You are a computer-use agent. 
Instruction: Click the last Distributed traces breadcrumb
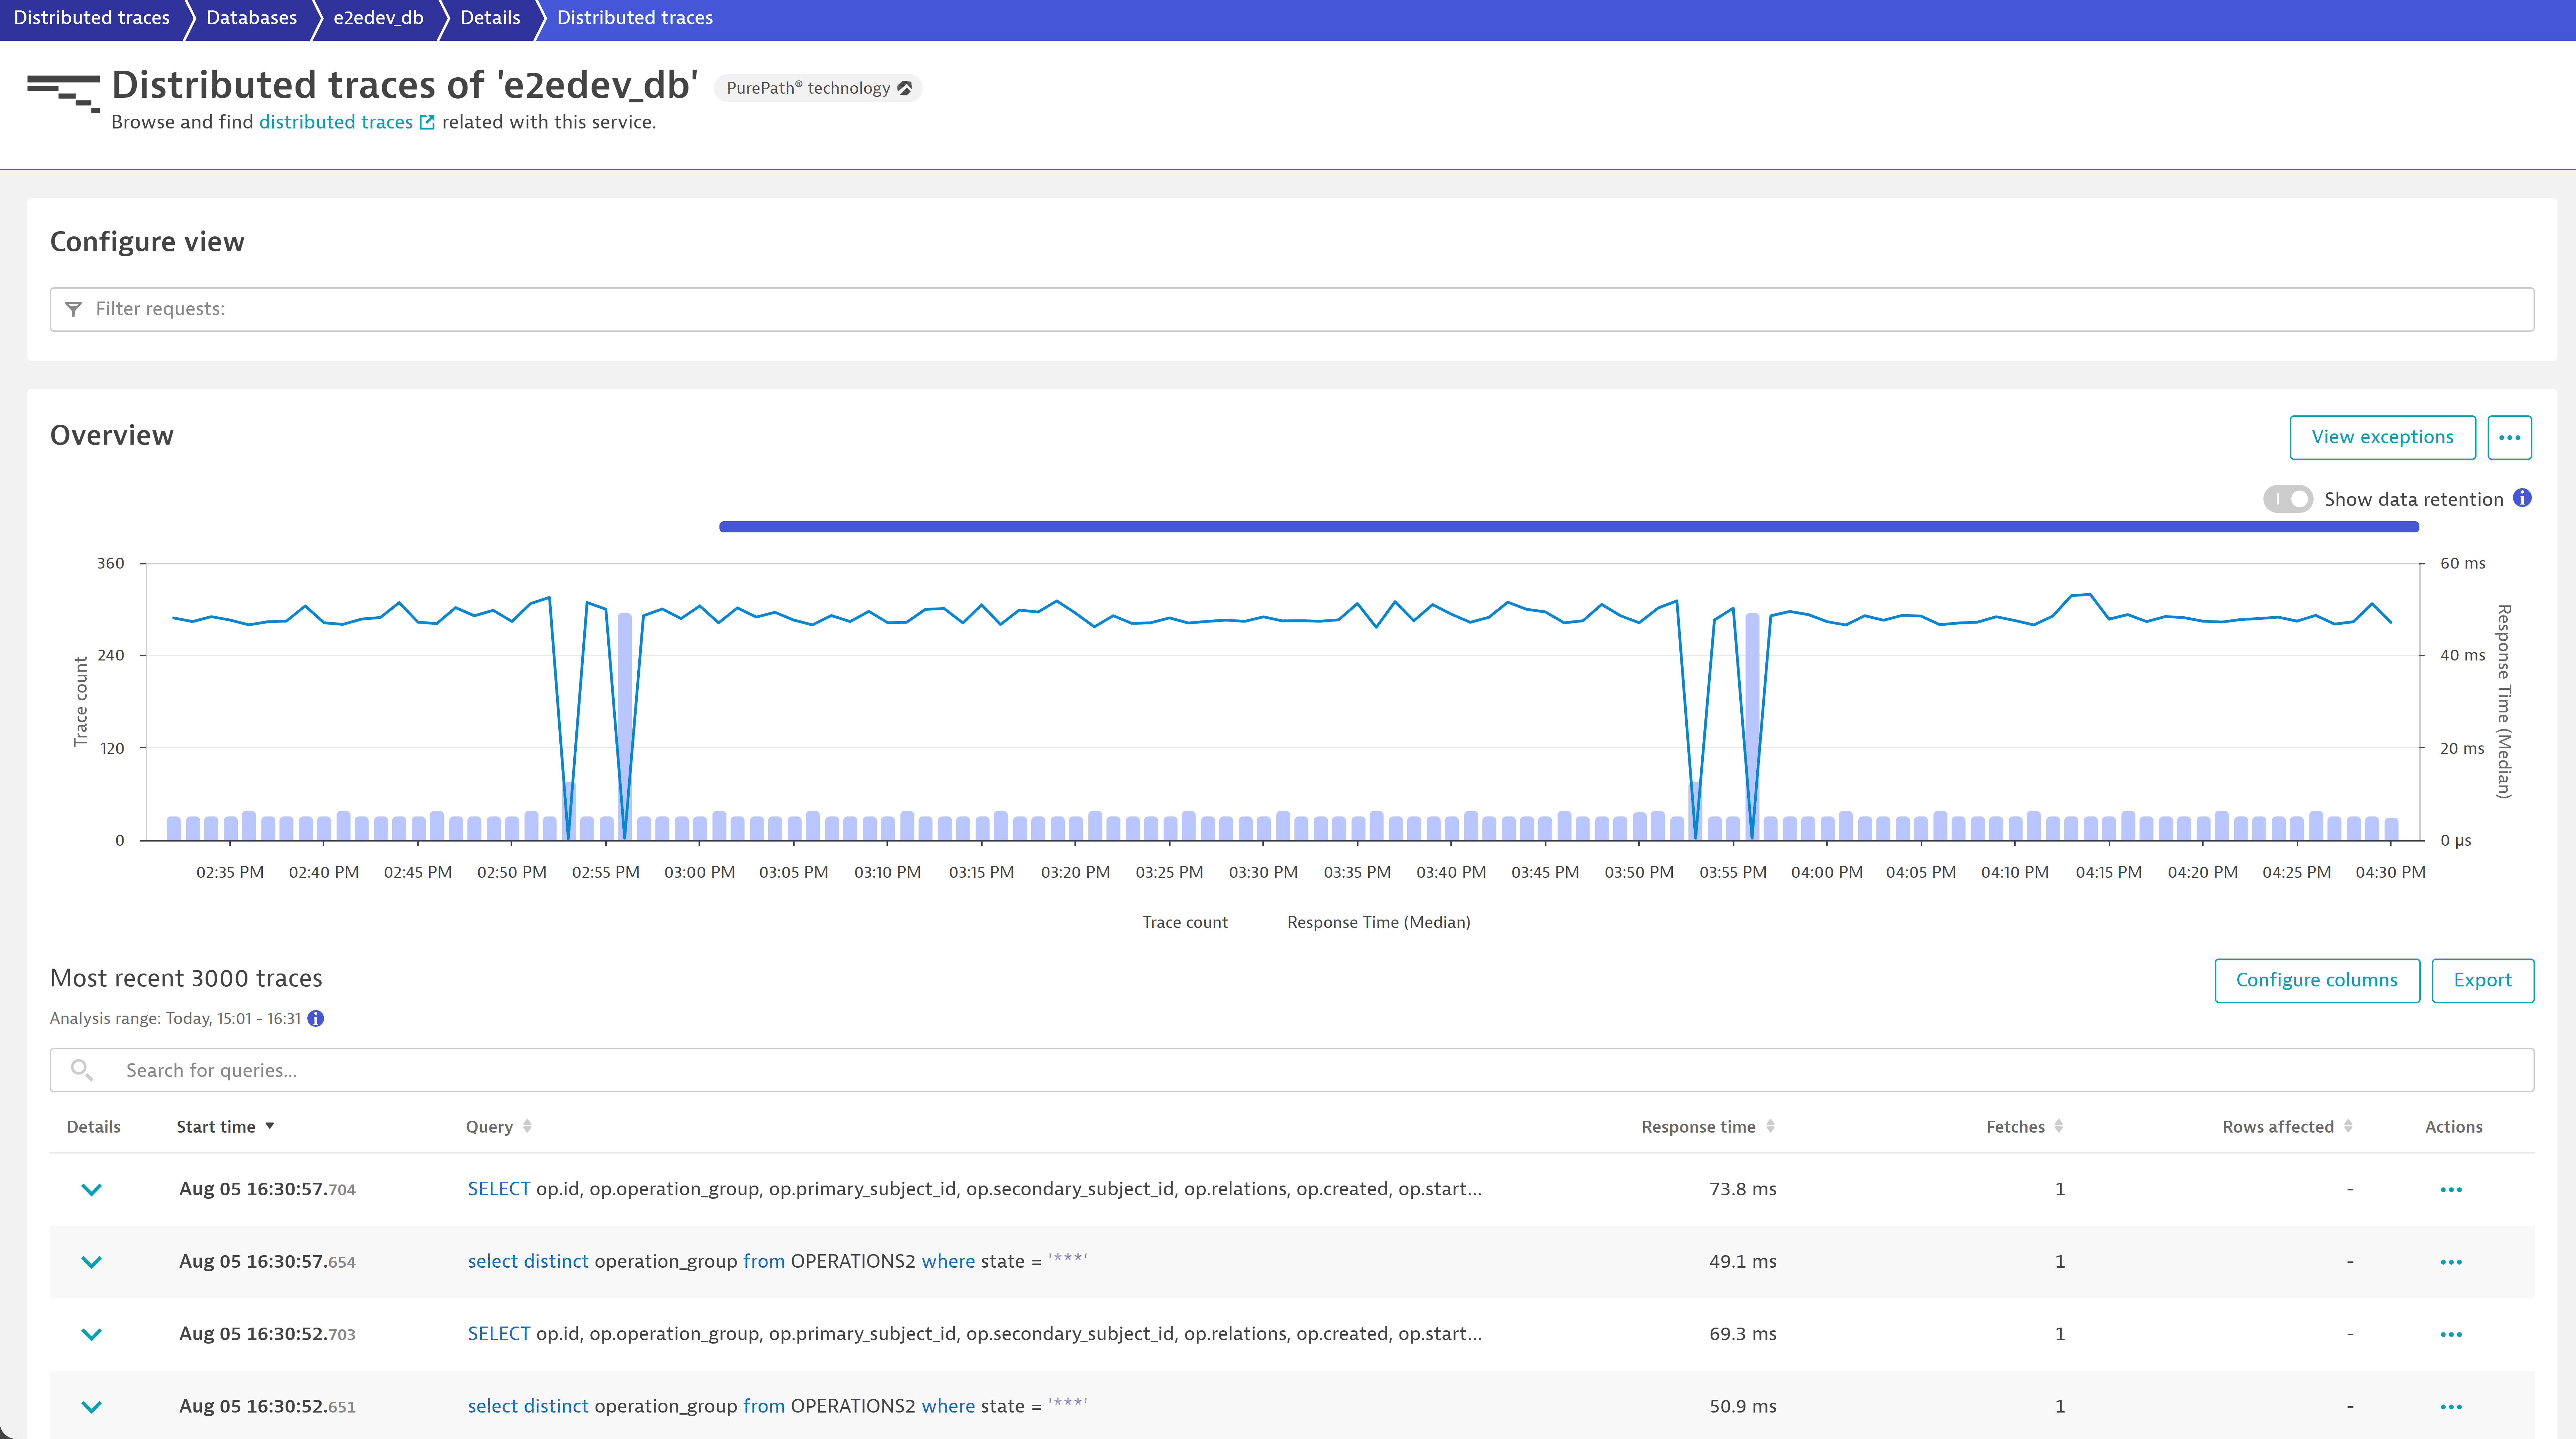(635, 18)
